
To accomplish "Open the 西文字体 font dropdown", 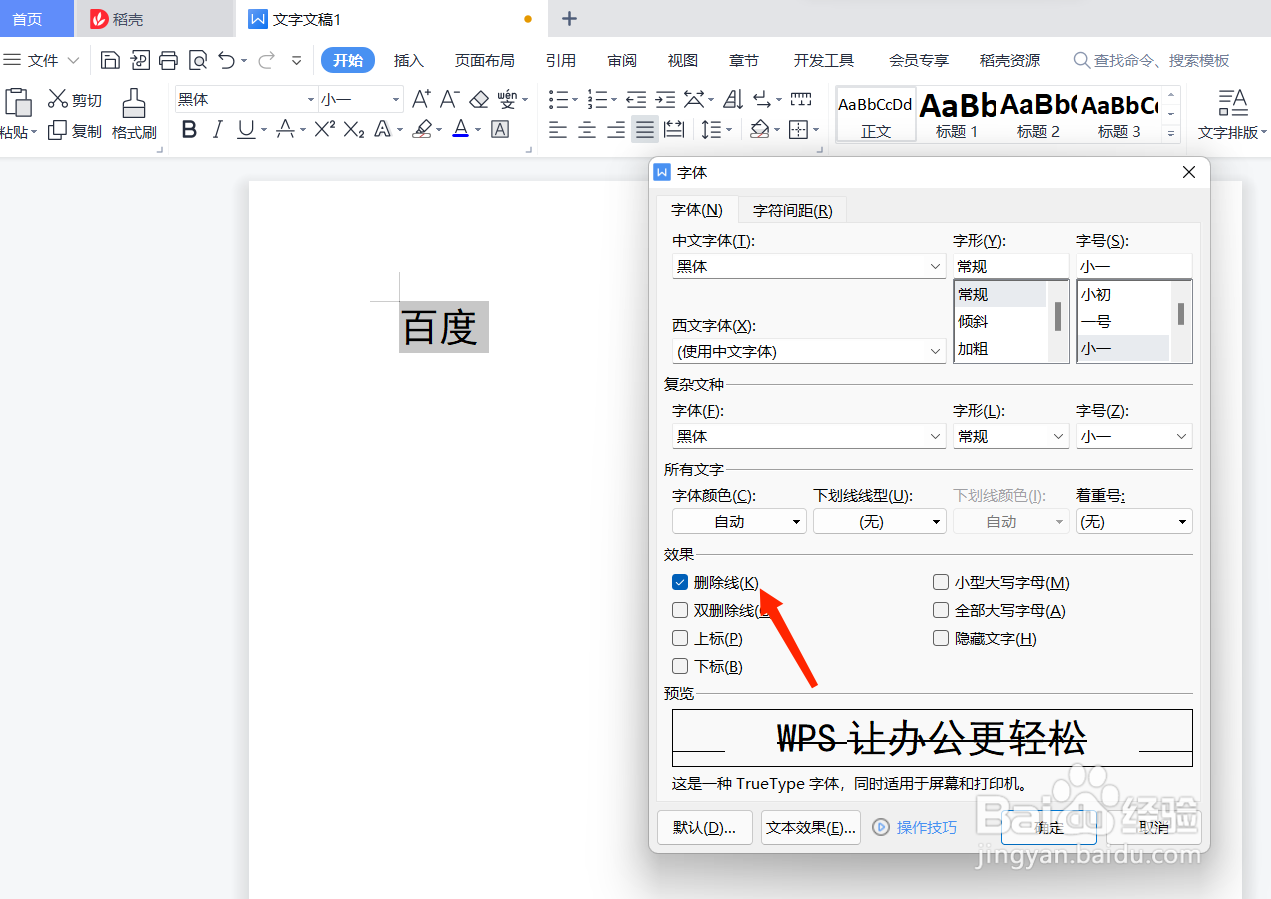I will [x=935, y=351].
